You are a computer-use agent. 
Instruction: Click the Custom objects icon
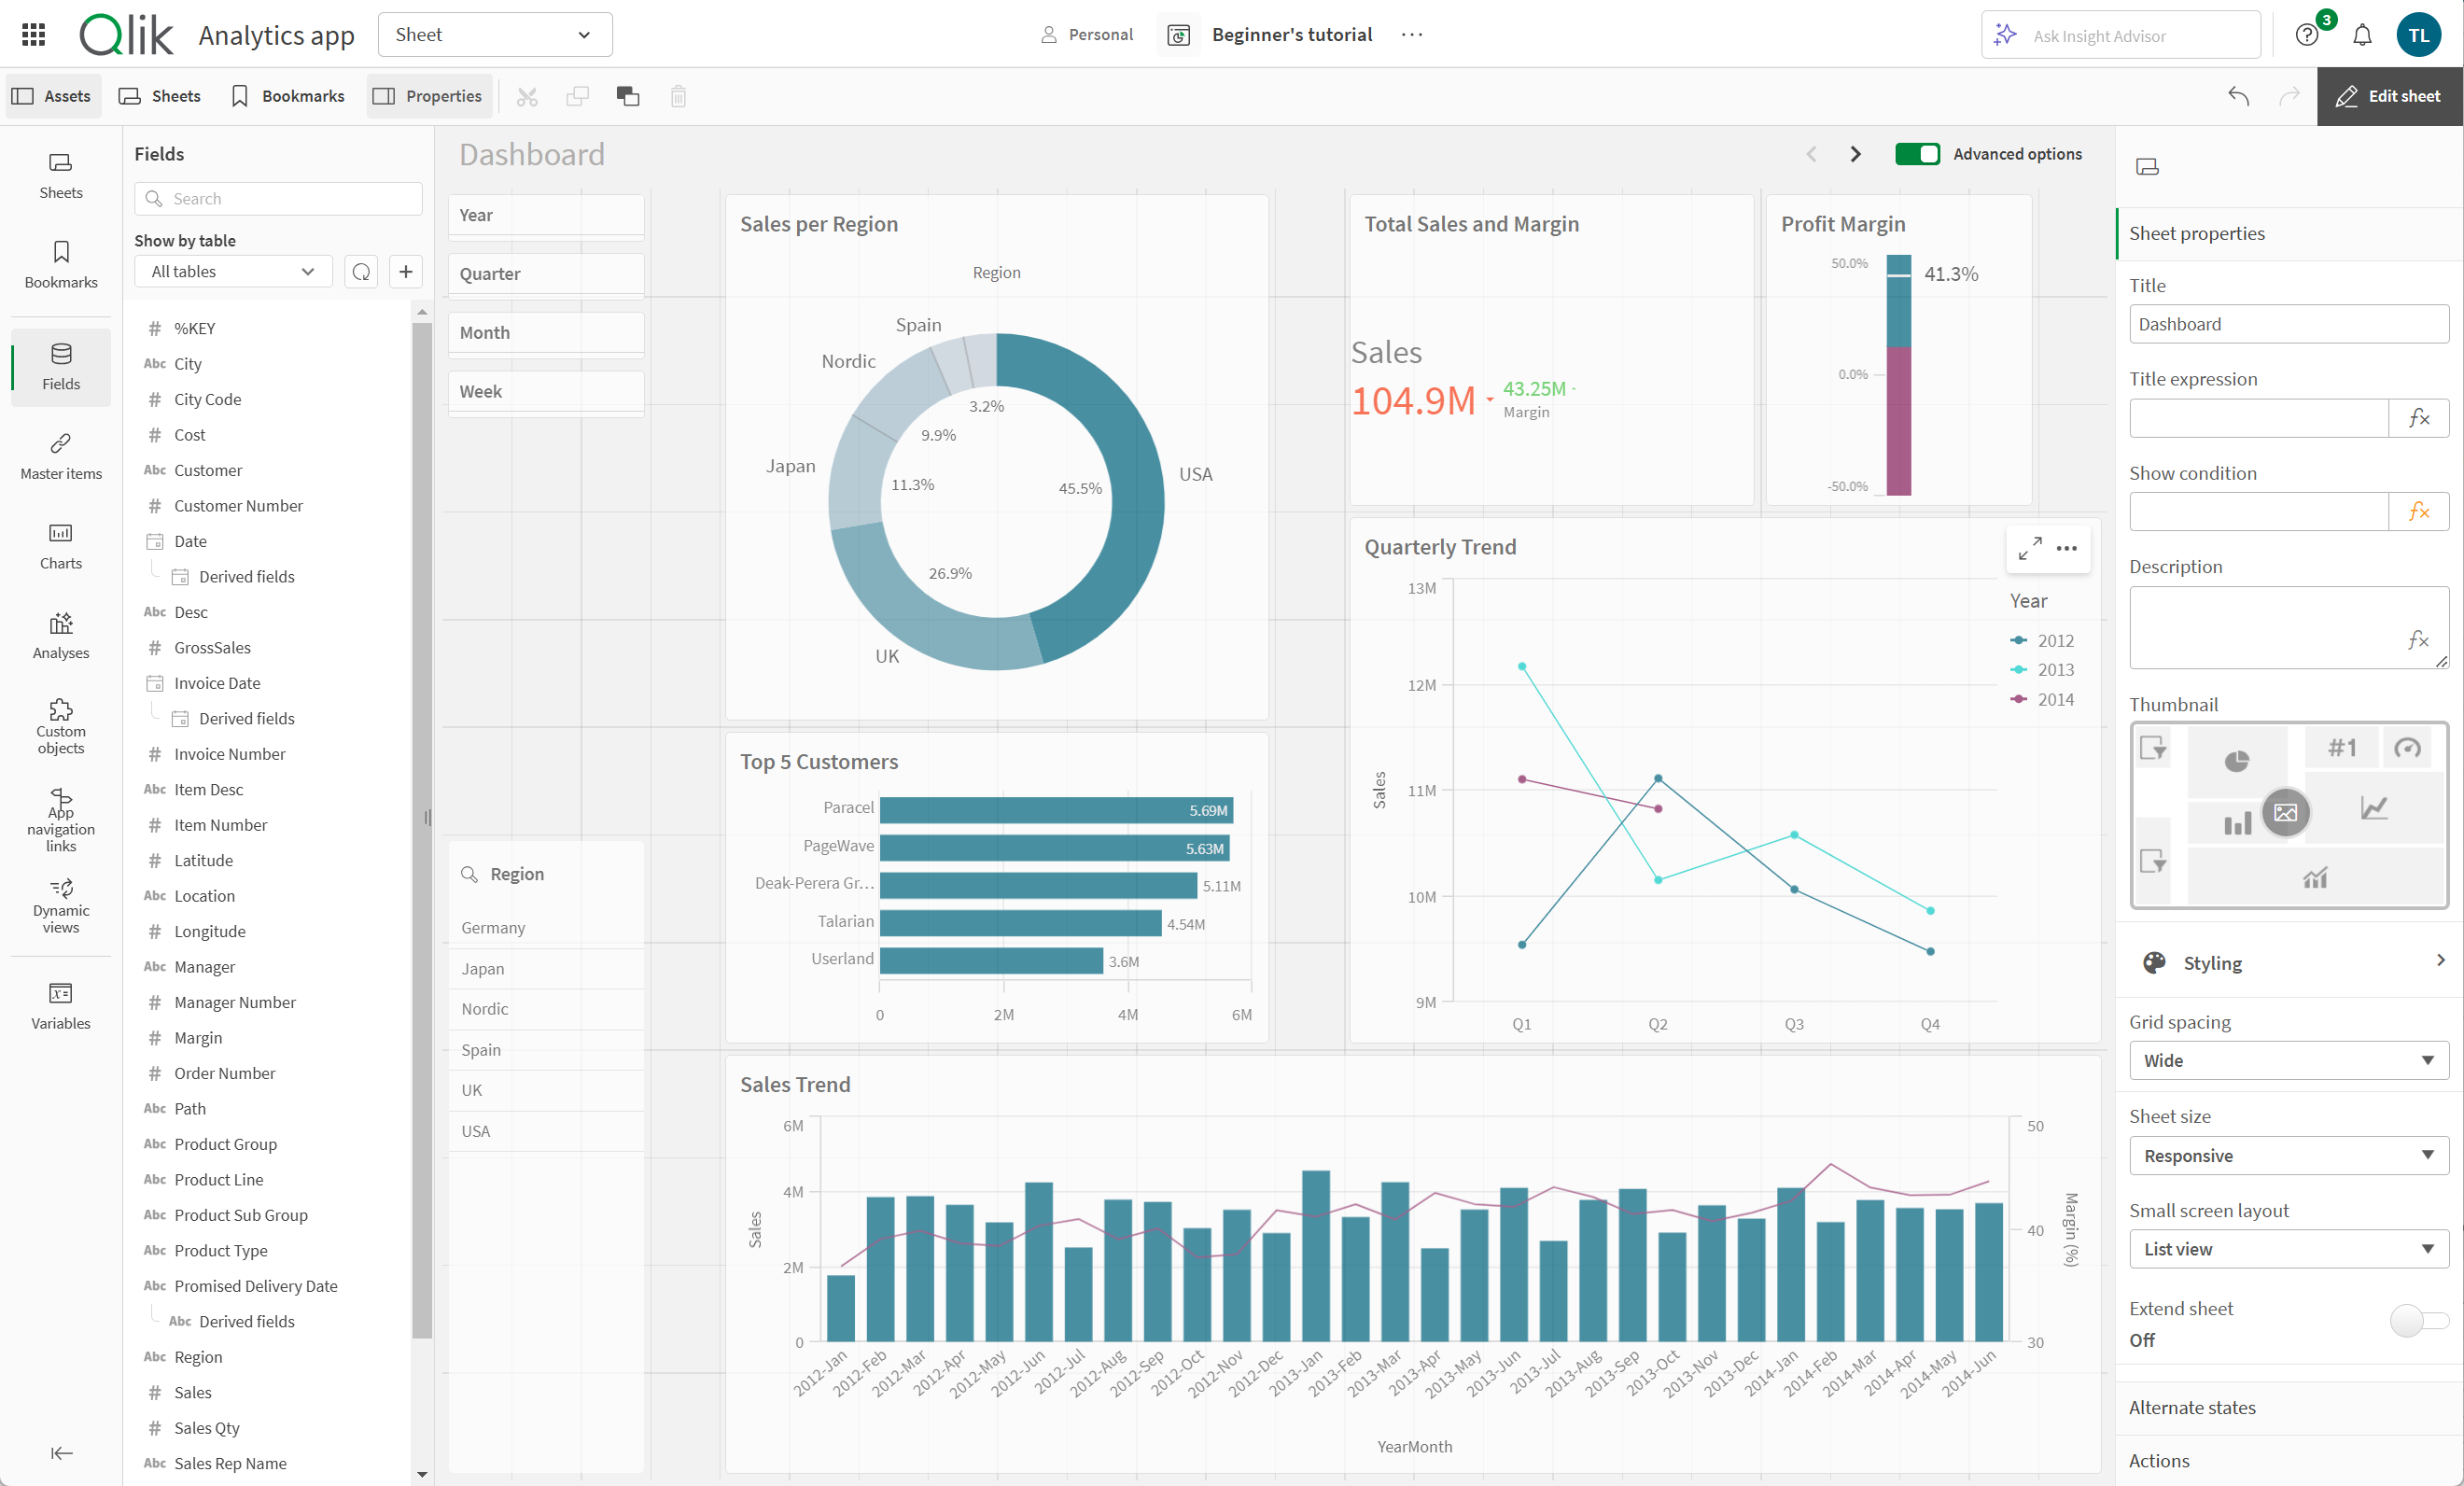pyautogui.click(x=60, y=729)
